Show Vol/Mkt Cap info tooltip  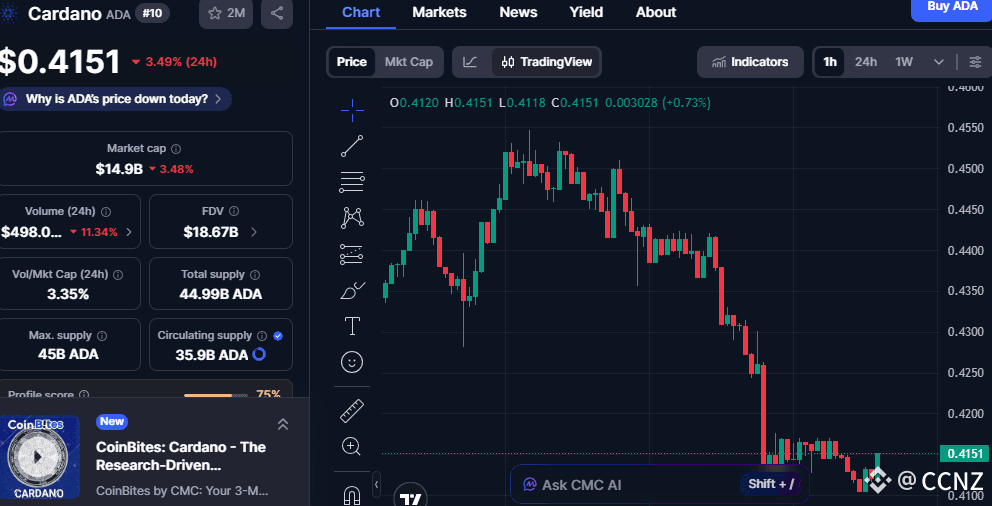click(x=118, y=275)
